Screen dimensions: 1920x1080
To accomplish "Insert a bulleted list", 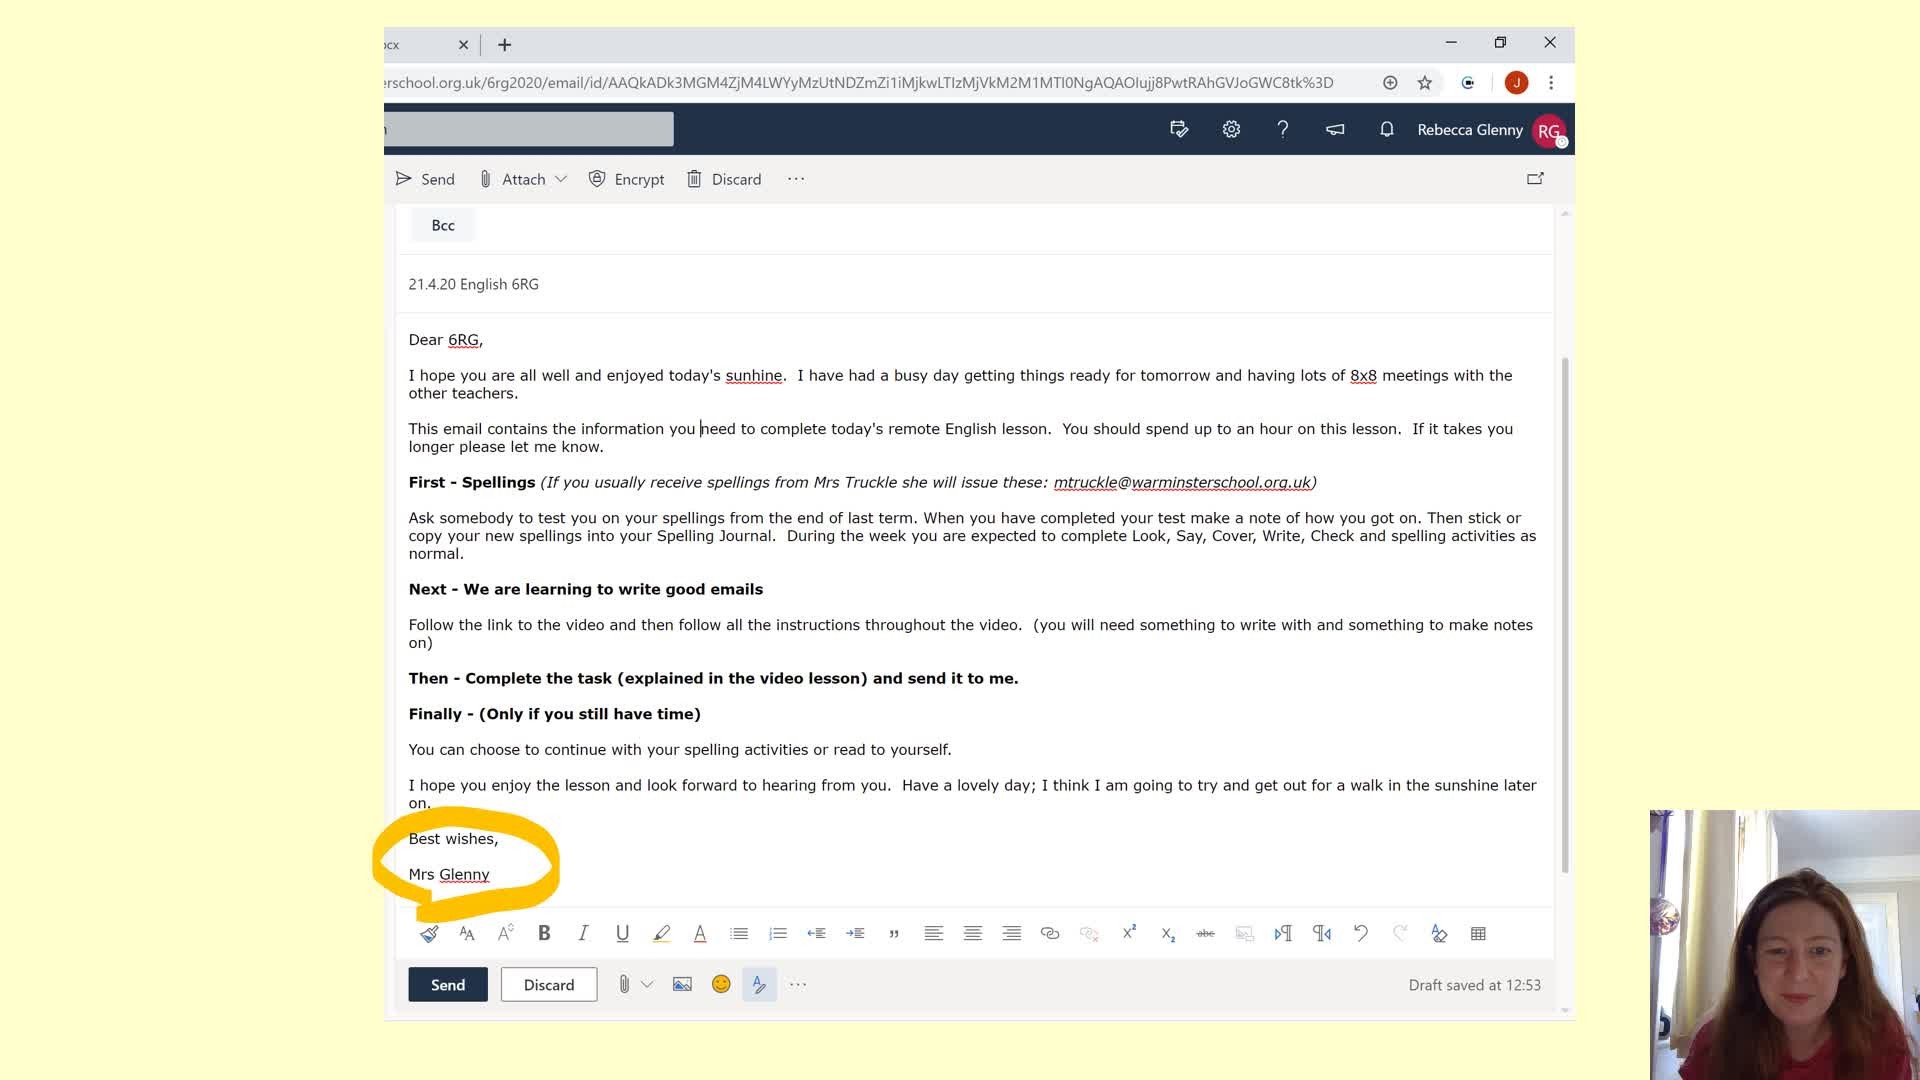I will 739,933.
